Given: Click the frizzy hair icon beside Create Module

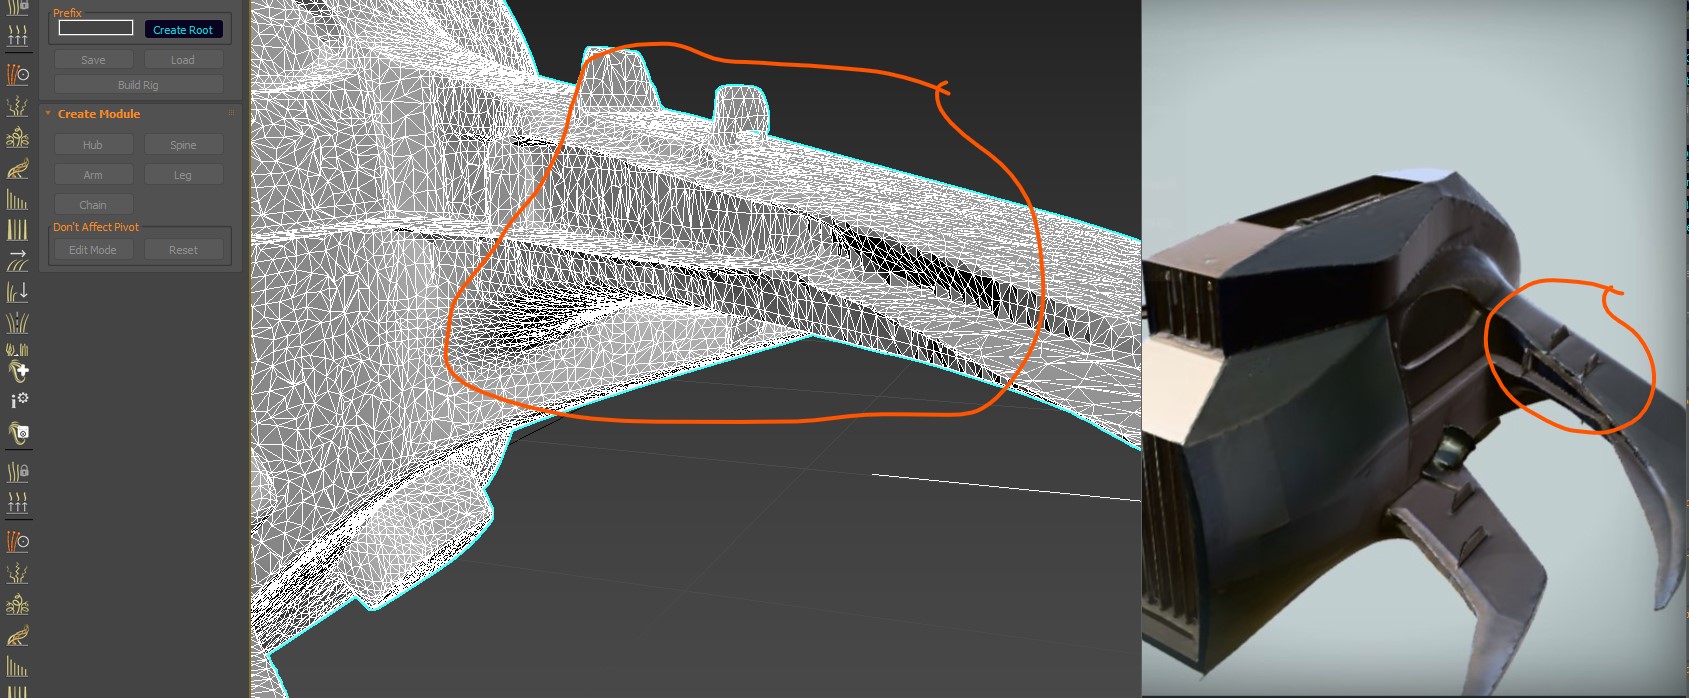Looking at the screenshot, I should [18, 106].
